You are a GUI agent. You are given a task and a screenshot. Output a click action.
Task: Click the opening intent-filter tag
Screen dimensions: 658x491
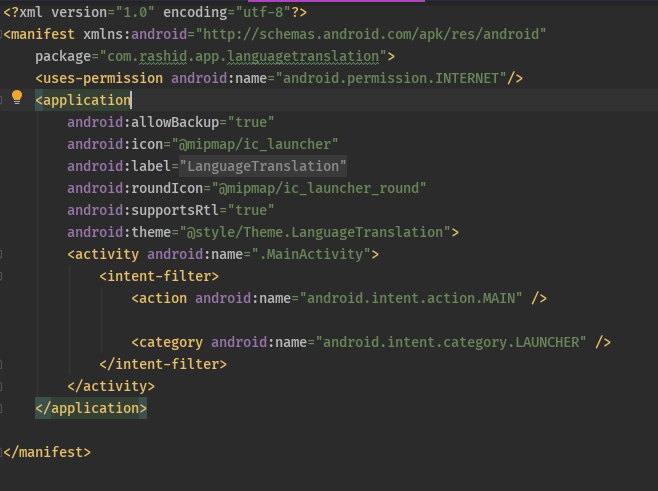coord(159,276)
